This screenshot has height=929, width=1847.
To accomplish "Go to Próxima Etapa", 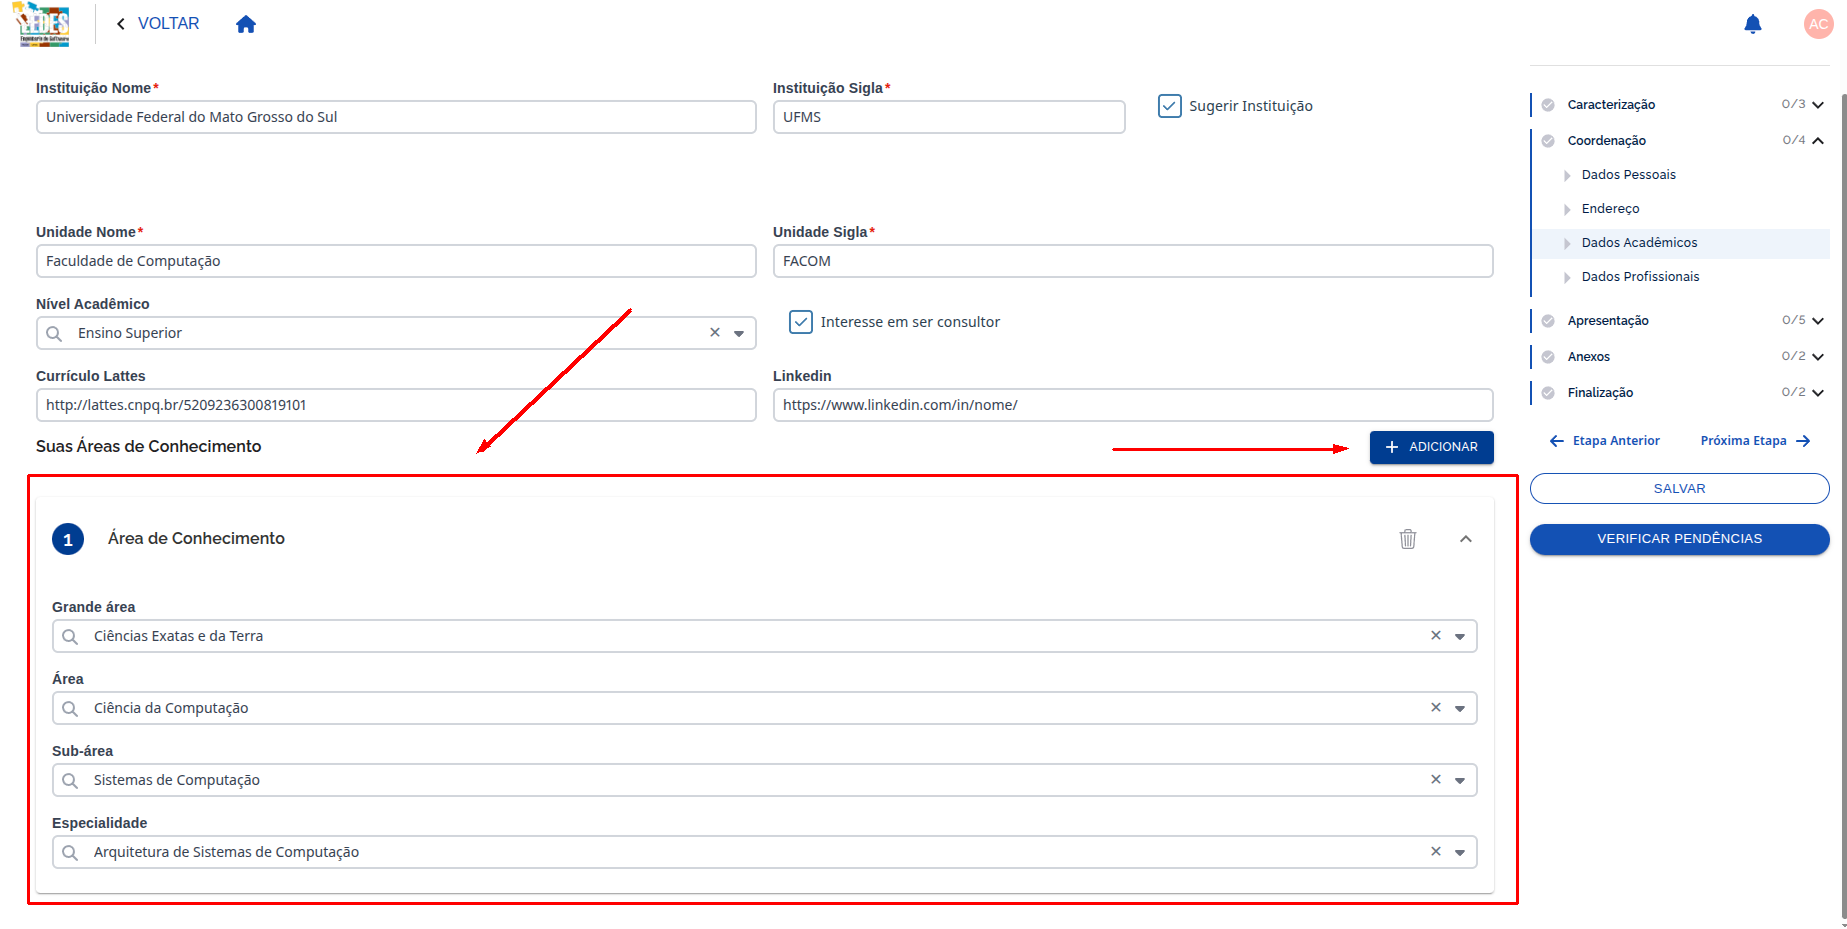I will [x=1756, y=441].
